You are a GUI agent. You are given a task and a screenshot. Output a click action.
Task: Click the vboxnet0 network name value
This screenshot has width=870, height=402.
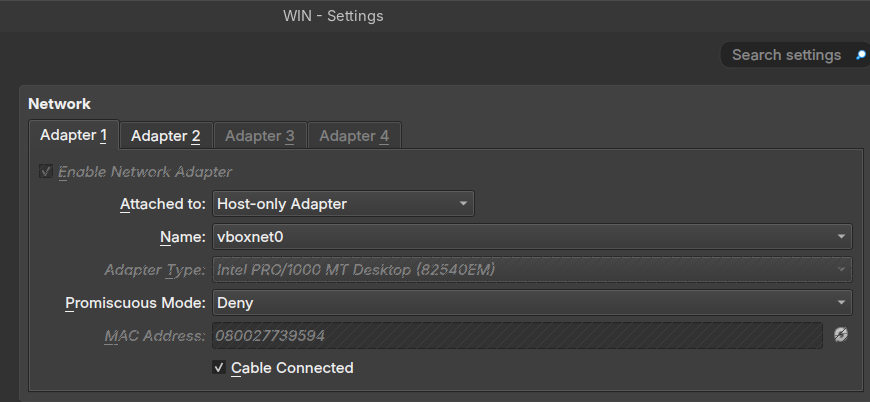point(250,237)
